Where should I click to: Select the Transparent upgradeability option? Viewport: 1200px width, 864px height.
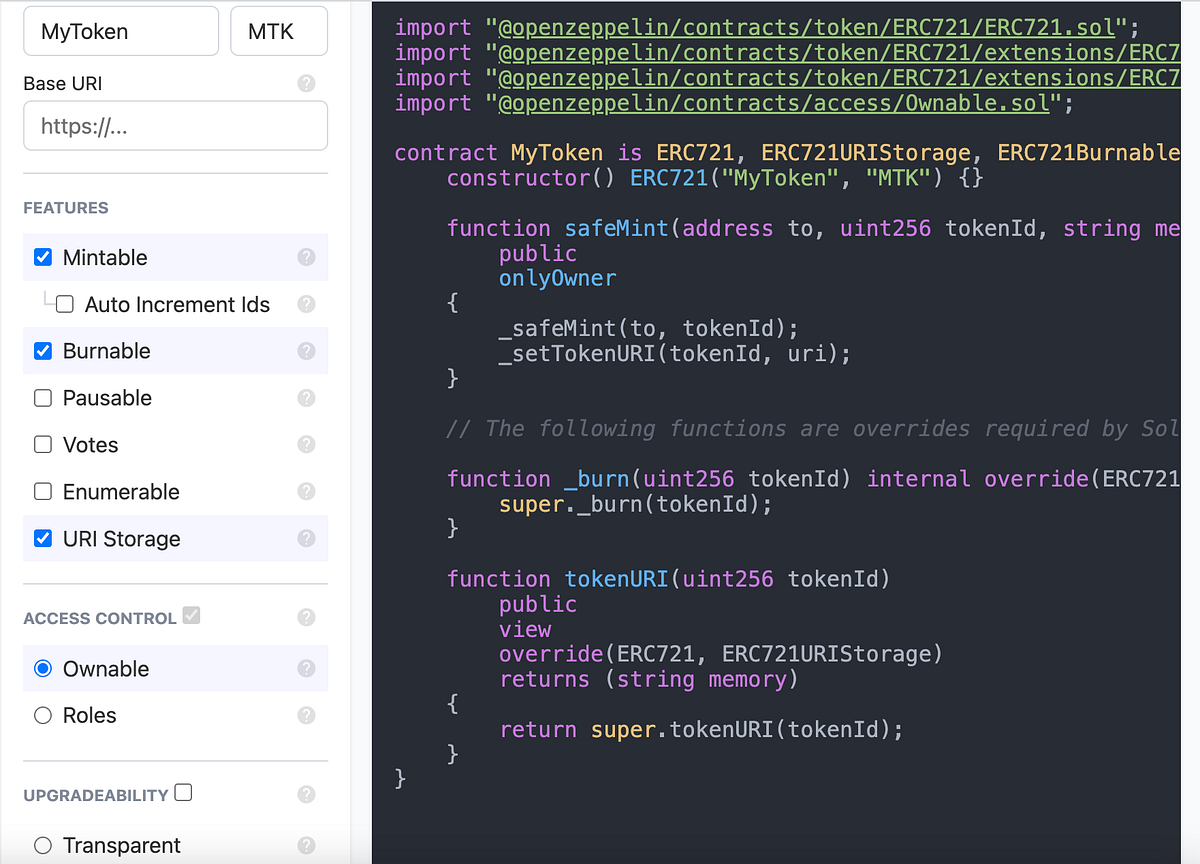click(x=42, y=845)
